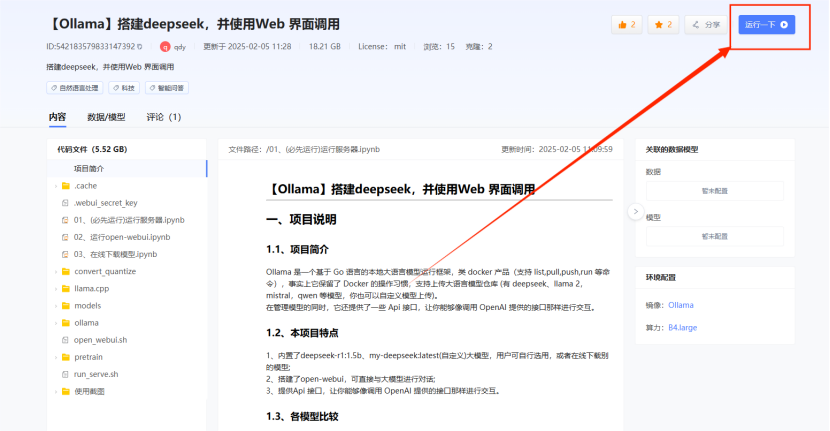Click notebook icon of 02 运行open-webui.ipynb
This screenshot has width=830, height=431.
(x=65, y=237)
